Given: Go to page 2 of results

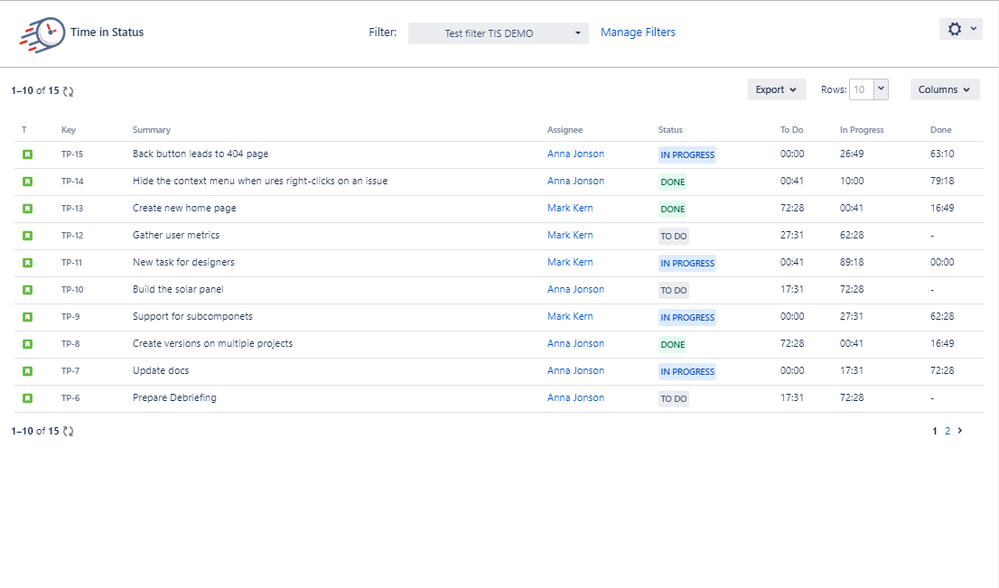Looking at the screenshot, I should click(x=947, y=431).
